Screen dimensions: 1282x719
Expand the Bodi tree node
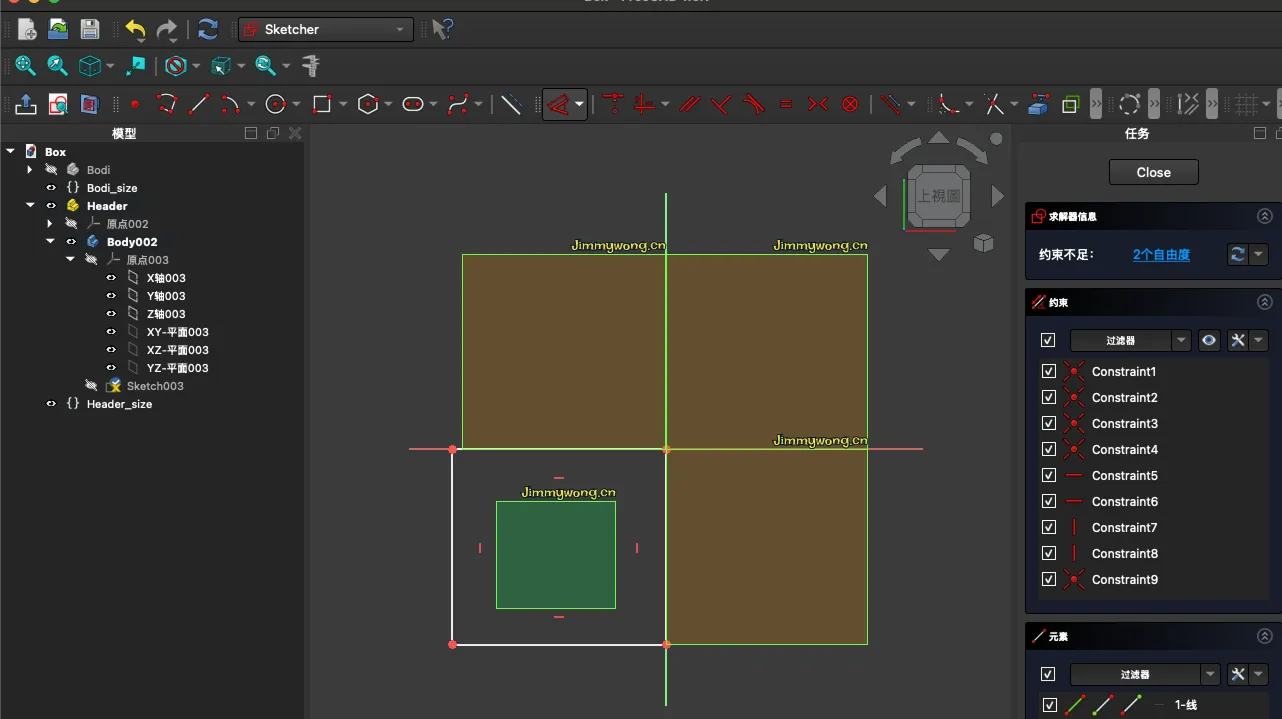click(x=30, y=170)
